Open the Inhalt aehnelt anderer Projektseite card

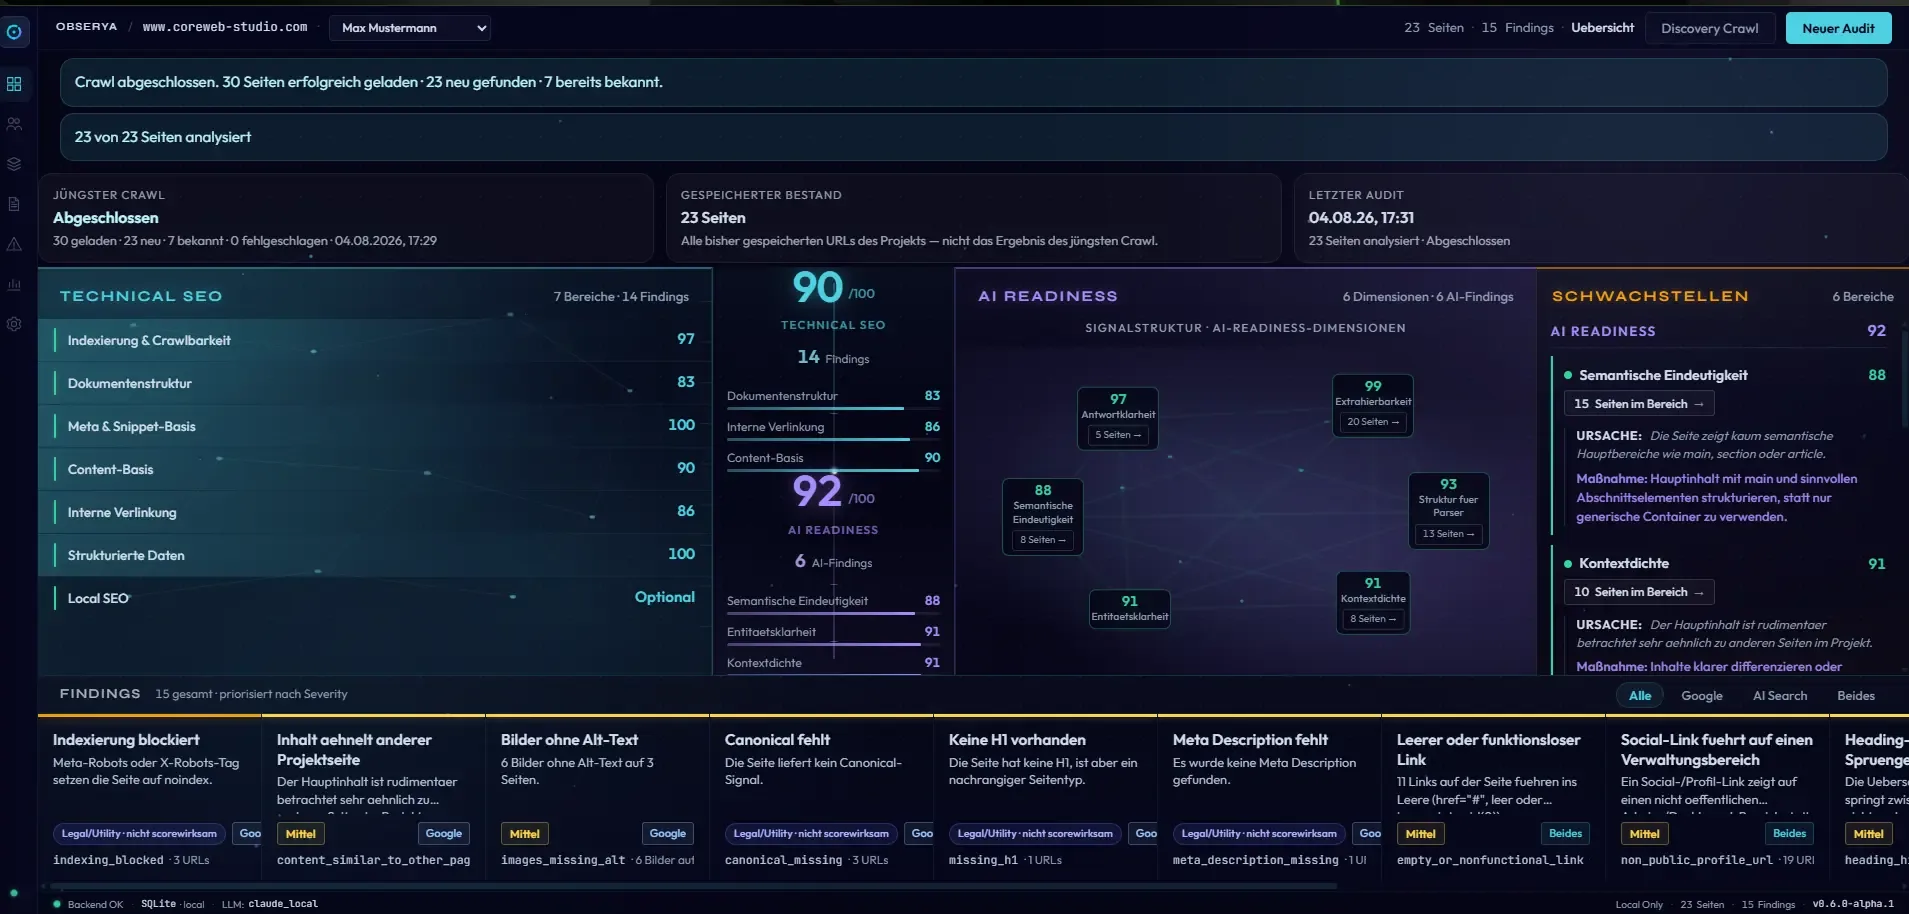pos(374,798)
